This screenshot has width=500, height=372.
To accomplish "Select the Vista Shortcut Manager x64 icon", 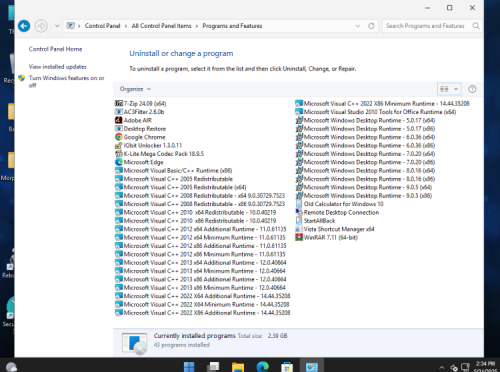I will [299, 229].
